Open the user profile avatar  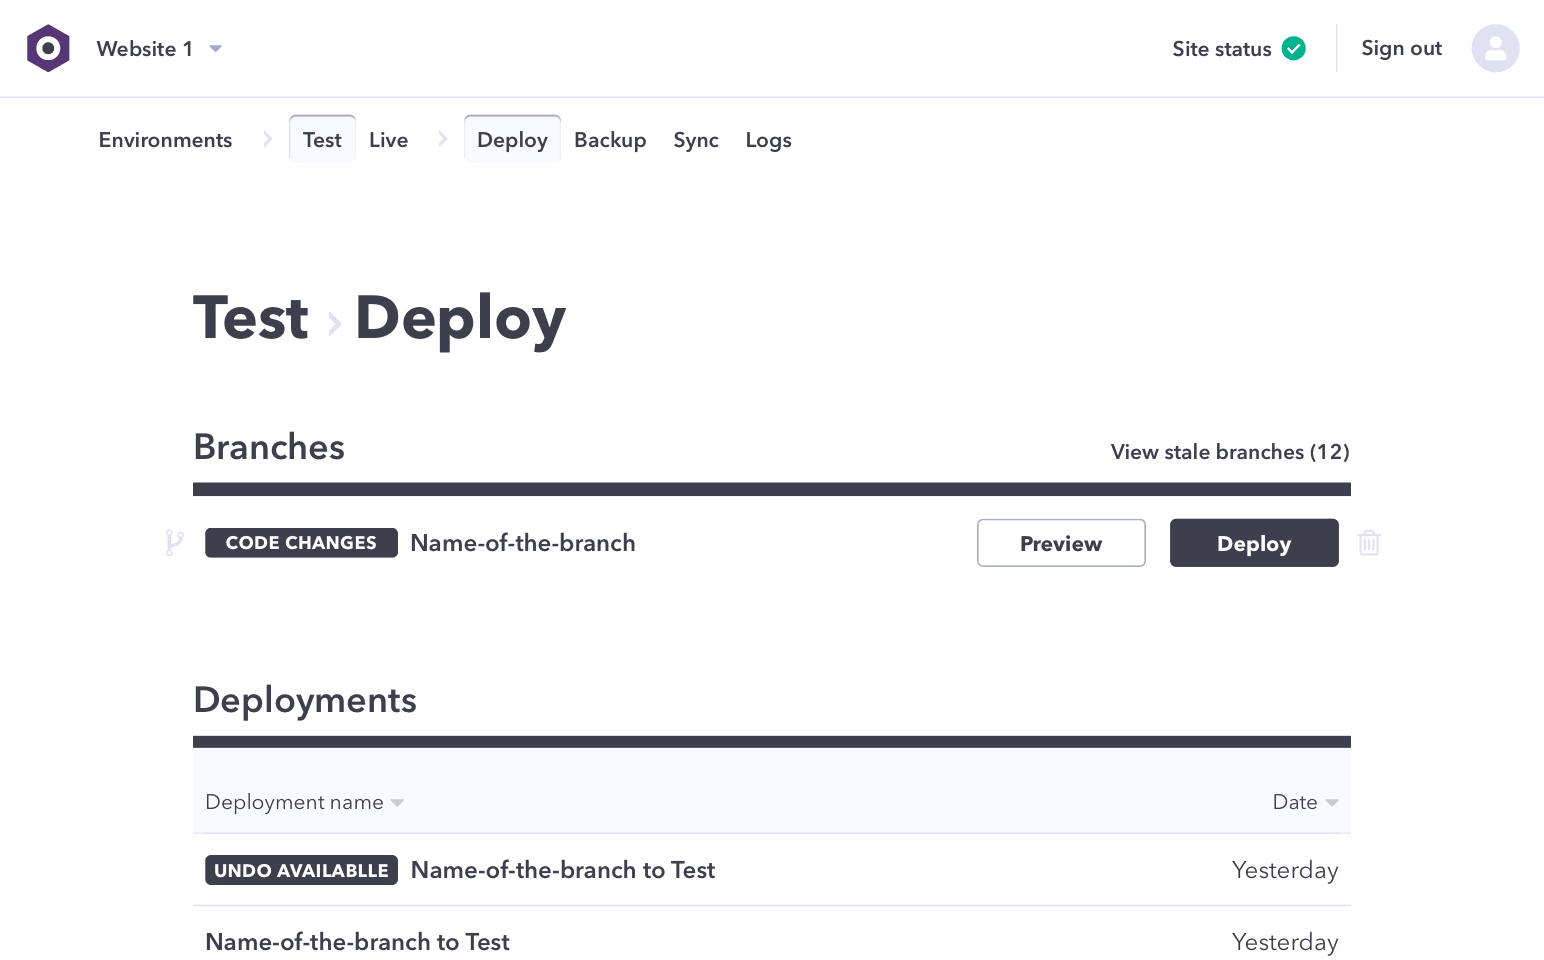point(1495,48)
